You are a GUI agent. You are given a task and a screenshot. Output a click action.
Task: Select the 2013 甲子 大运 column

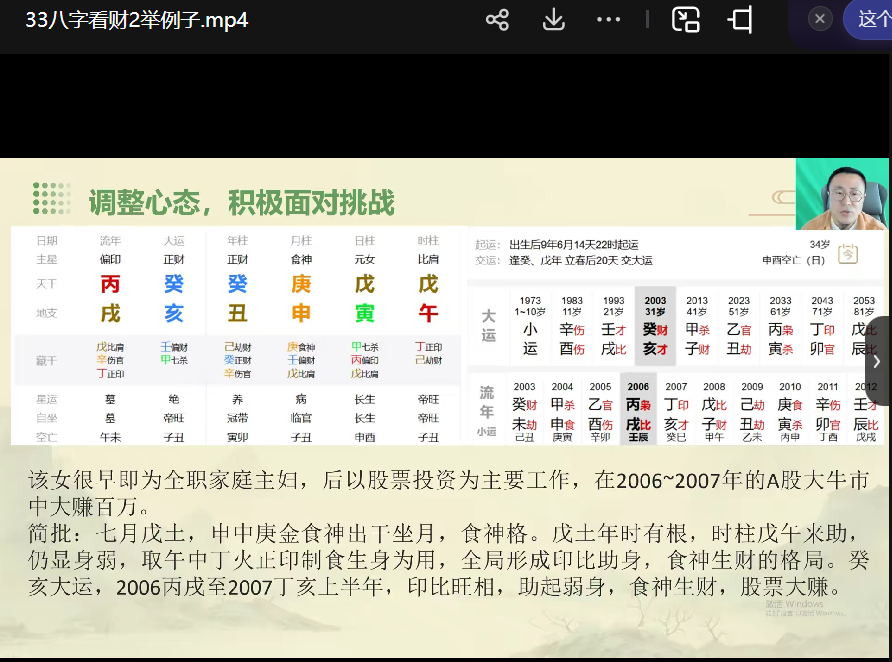(697, 327)
